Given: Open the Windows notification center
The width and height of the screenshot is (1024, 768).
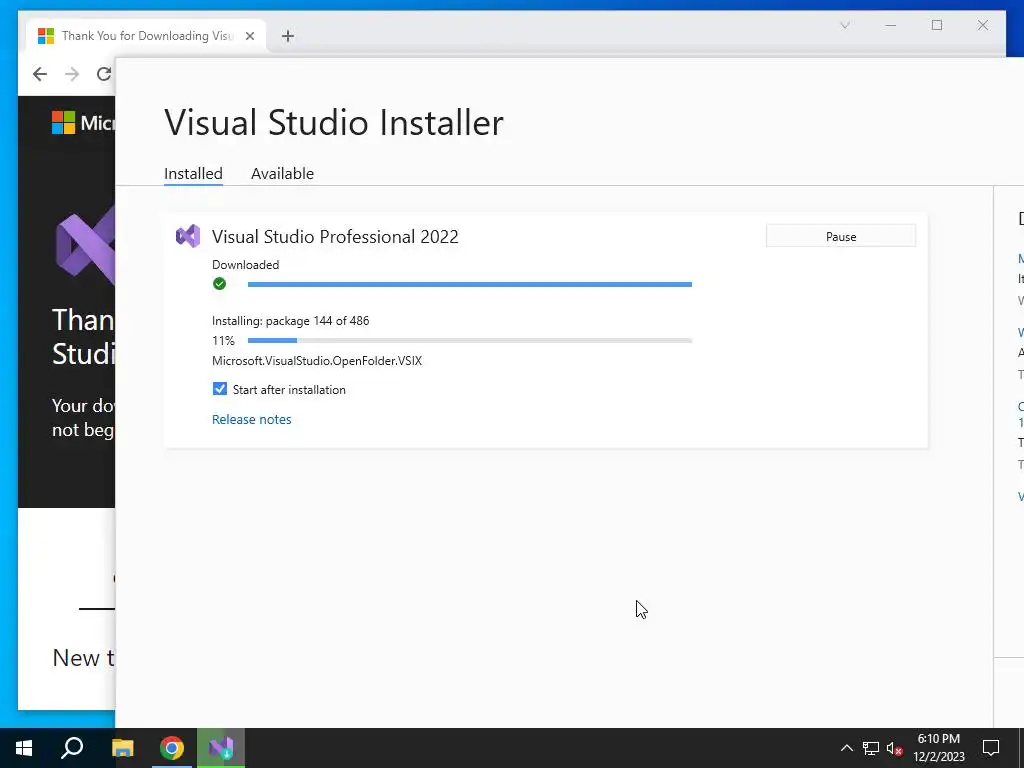Looking at the screenshot, I should click(x=991, y=748).
